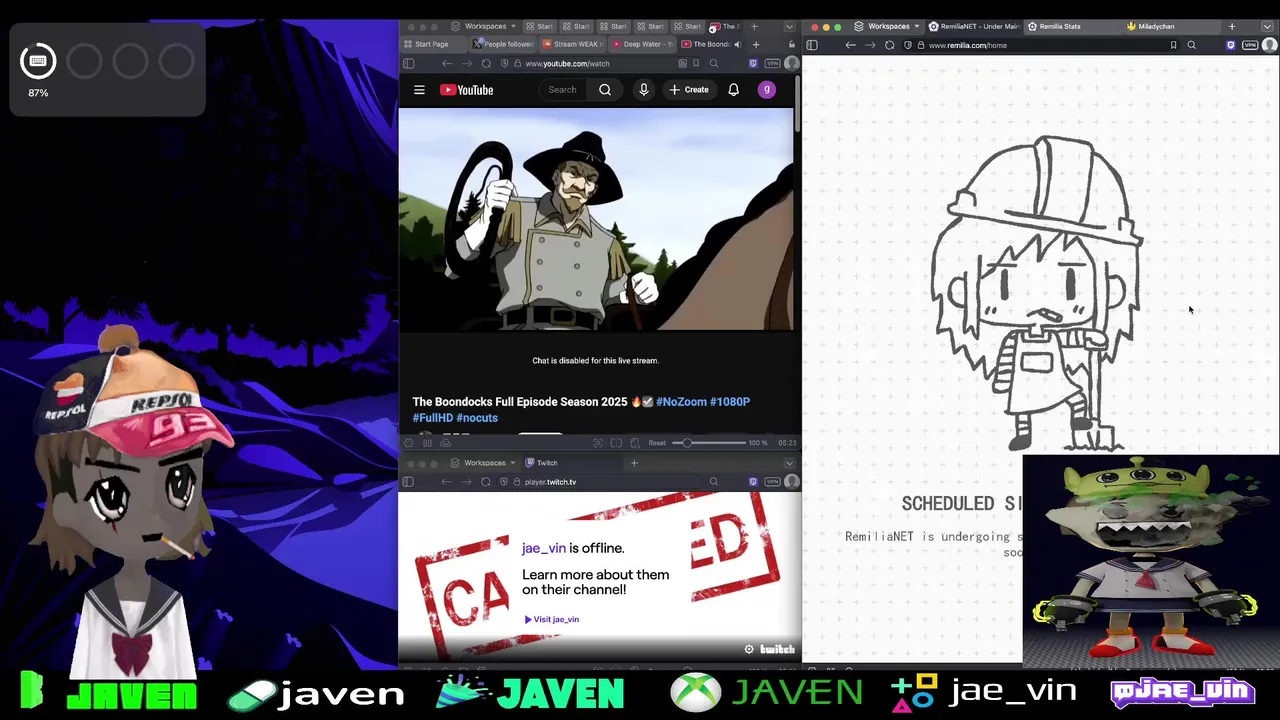Image resolution: width=1280 pixels, height=720 pixels.
Task: Click the capture snapshot icon in status bar
Action: [598, 443]
